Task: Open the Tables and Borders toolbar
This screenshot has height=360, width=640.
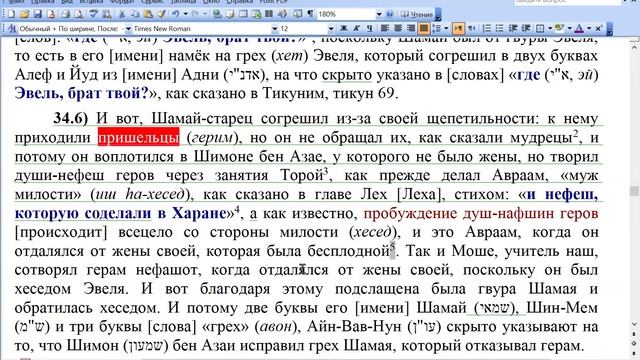Action: coord(230,14)
